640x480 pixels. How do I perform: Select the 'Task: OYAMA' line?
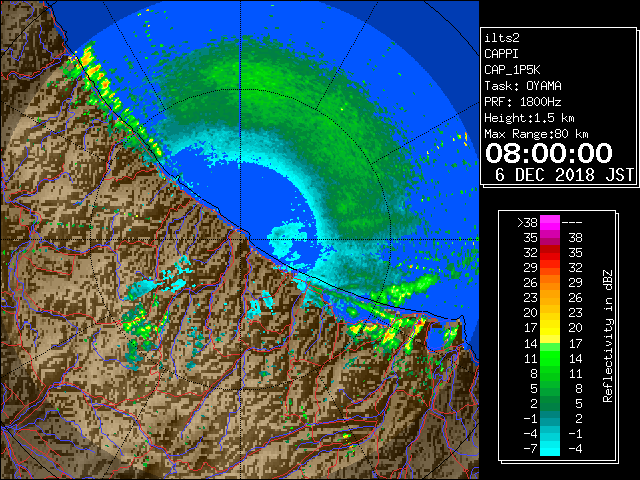pyautogui.click(x=523, y=86)
